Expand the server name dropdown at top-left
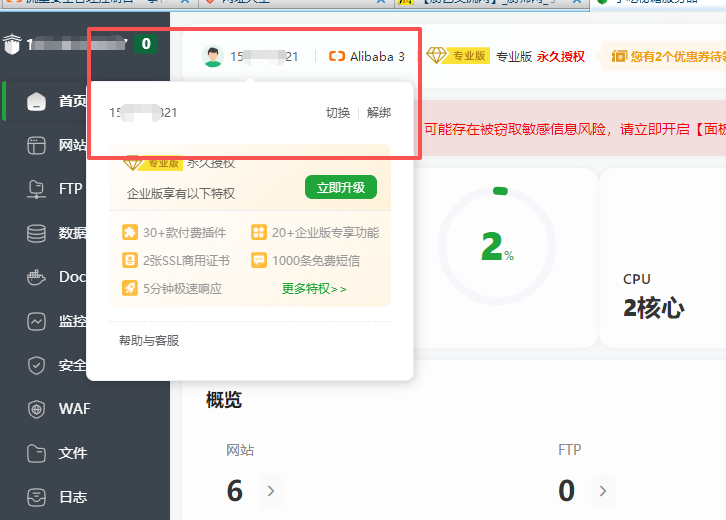 (x=126, y=43)
